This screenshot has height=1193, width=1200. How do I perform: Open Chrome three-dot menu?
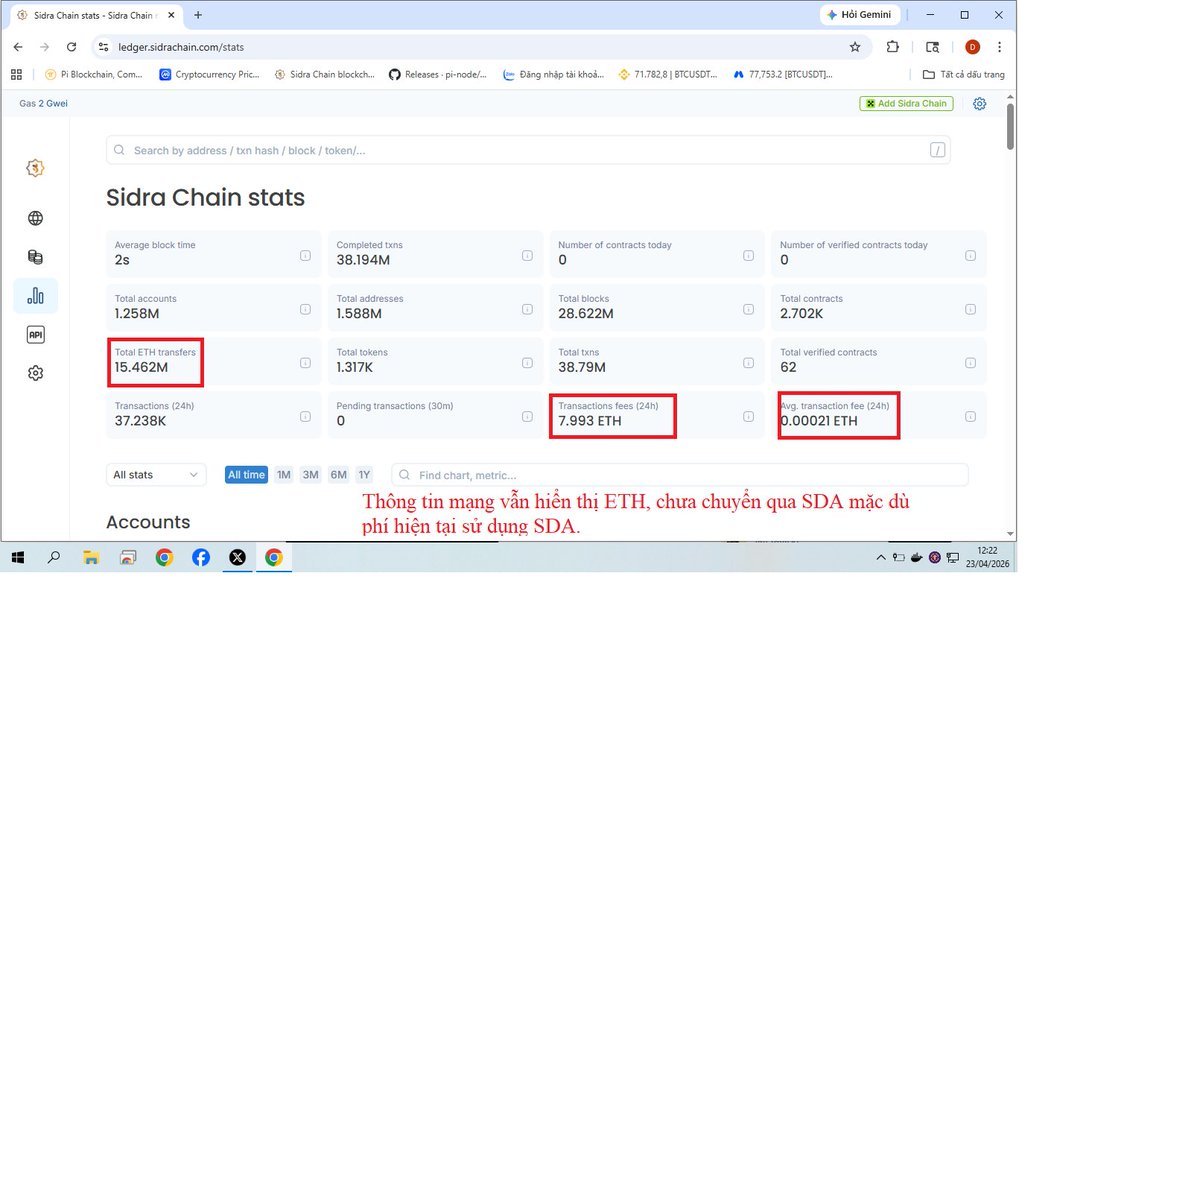[999, 47]
